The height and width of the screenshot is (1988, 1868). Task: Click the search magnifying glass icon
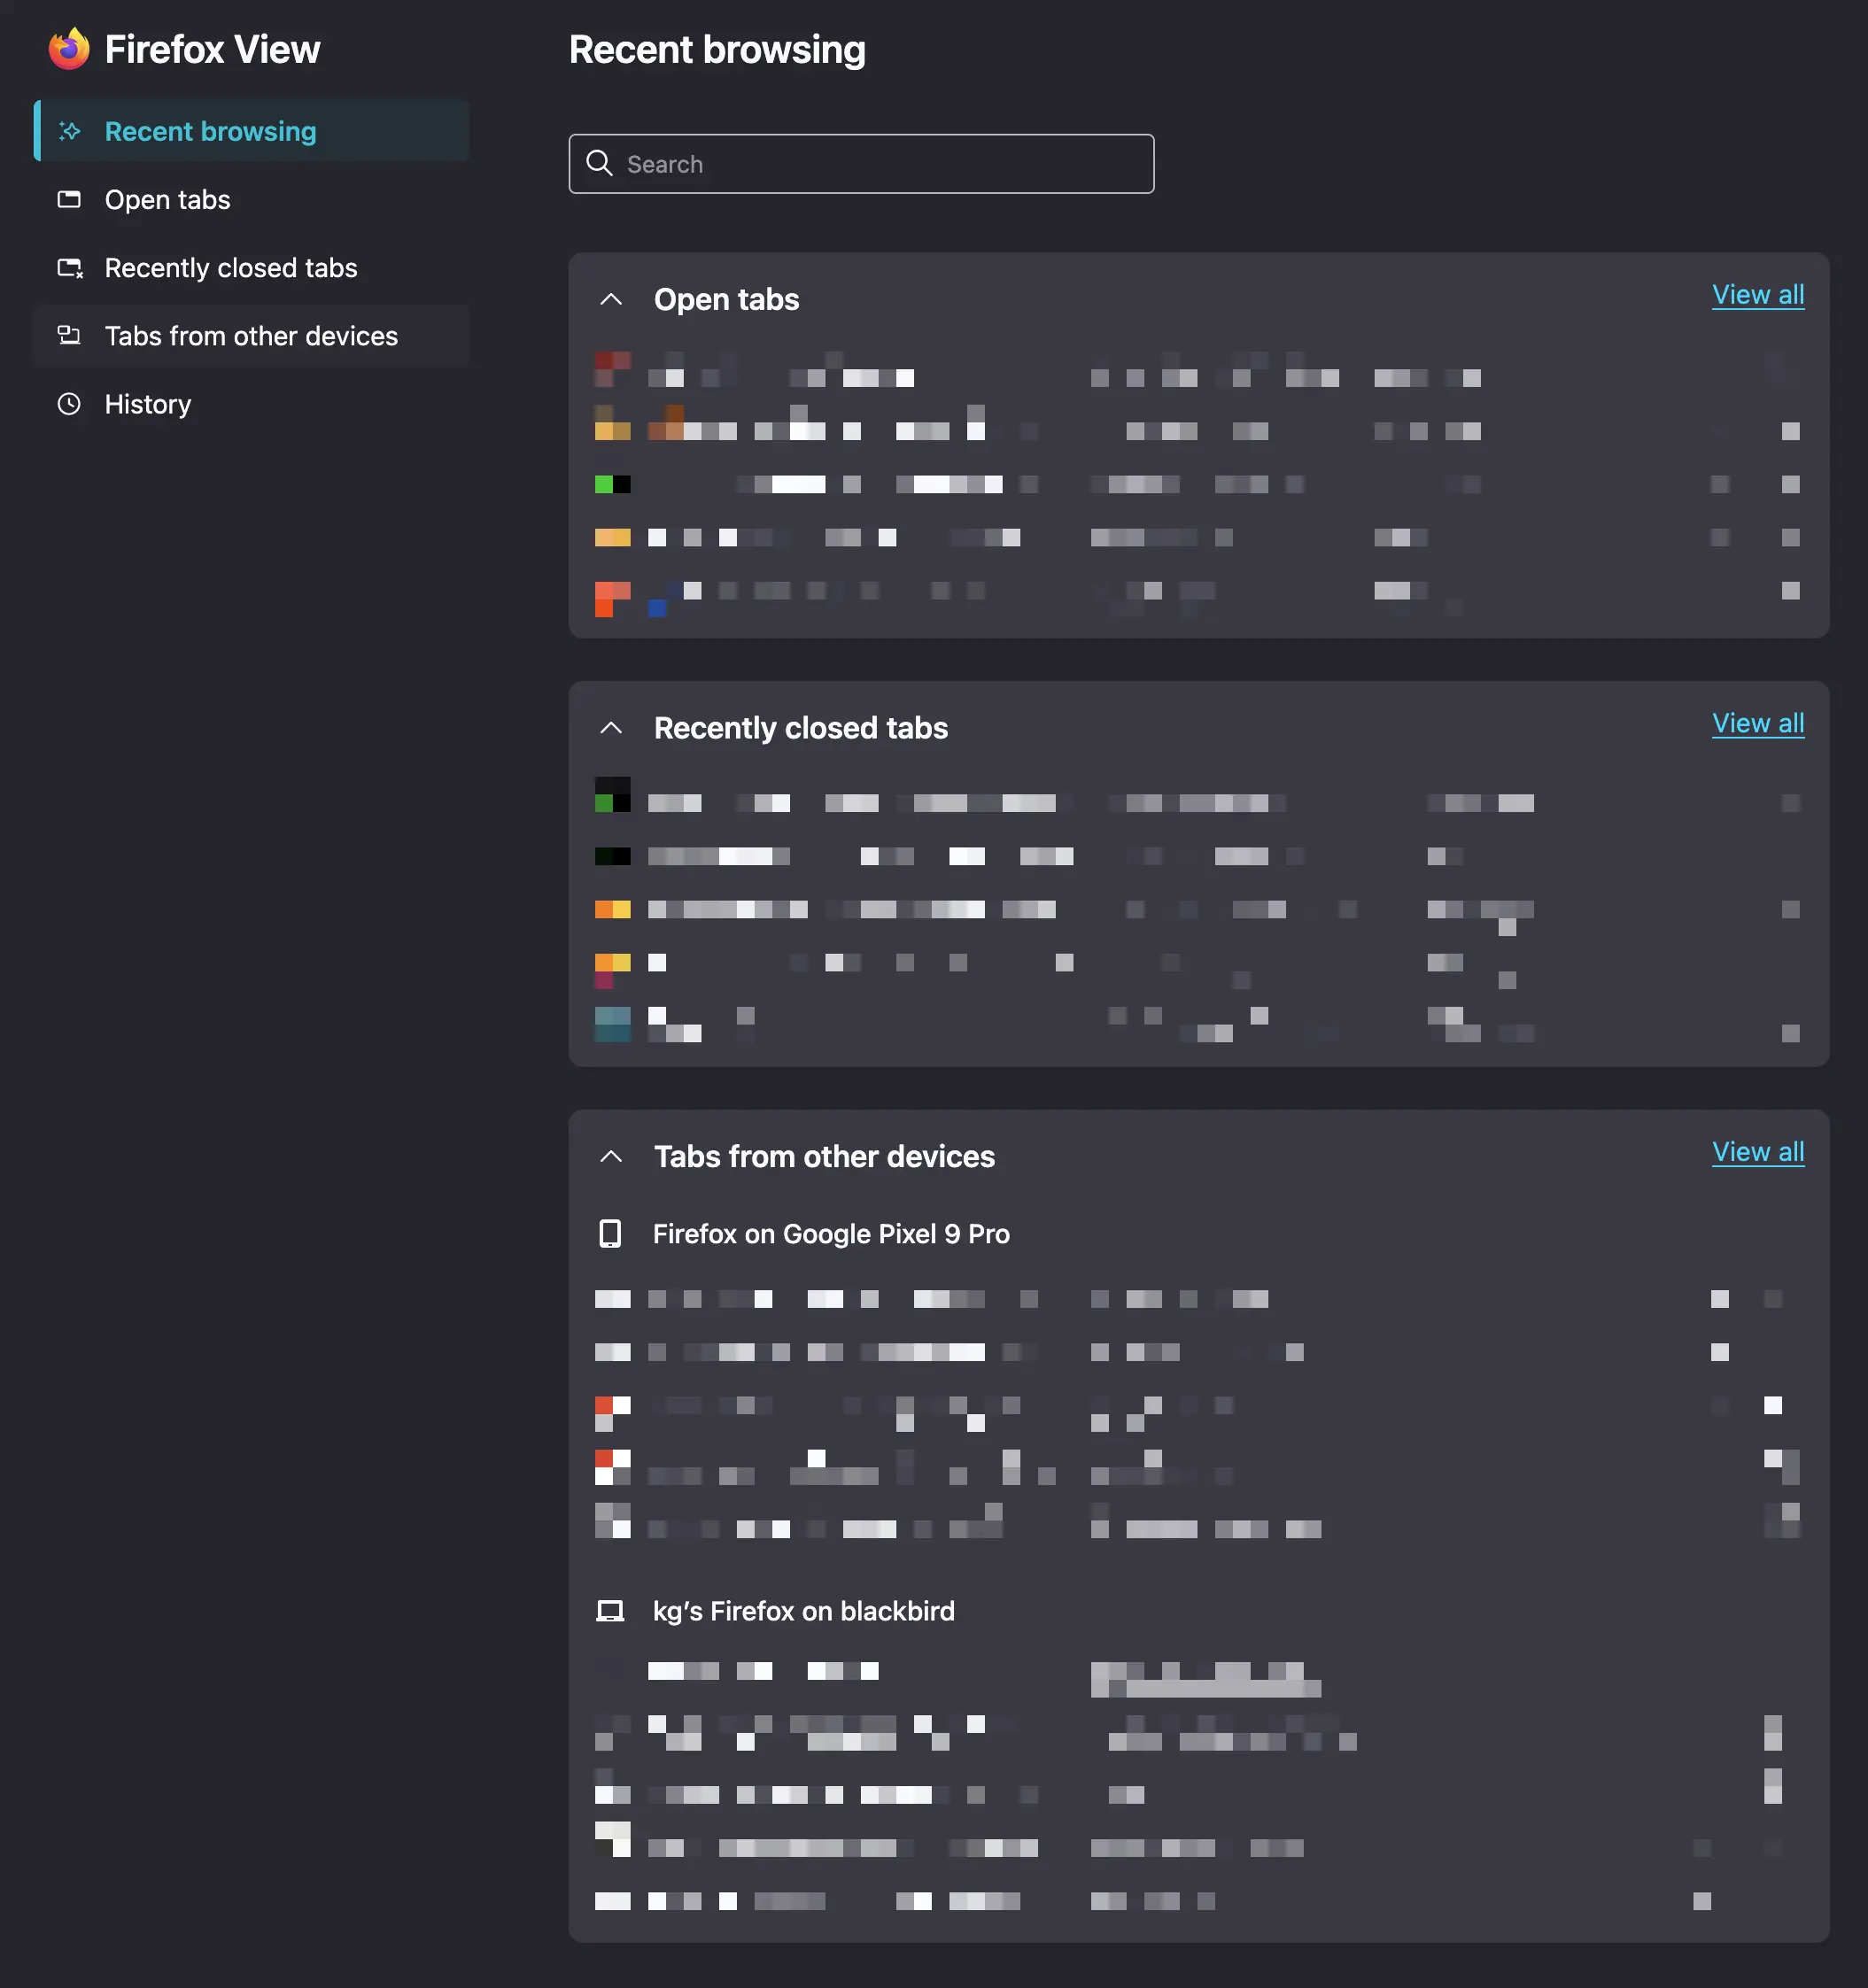click(601, 163)
